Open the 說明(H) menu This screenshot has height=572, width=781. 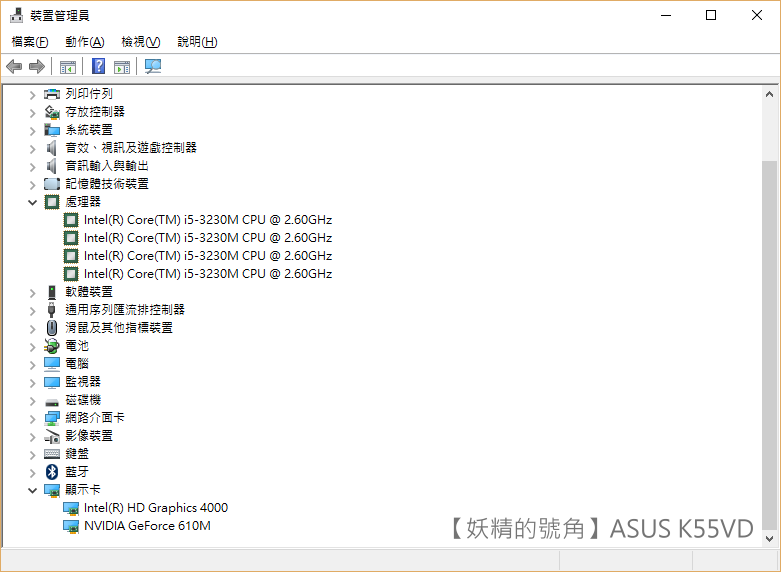(197, 42)
